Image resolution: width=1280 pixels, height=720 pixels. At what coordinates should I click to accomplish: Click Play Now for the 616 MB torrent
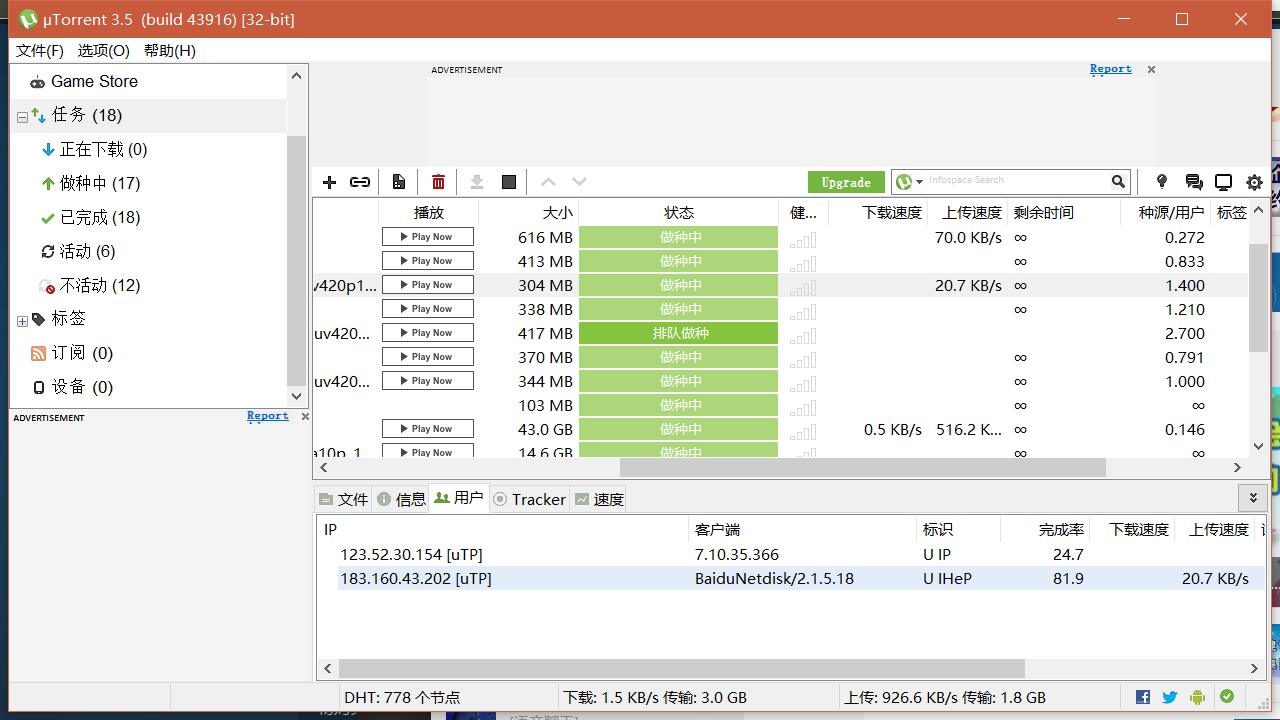(x=428, y=237)
